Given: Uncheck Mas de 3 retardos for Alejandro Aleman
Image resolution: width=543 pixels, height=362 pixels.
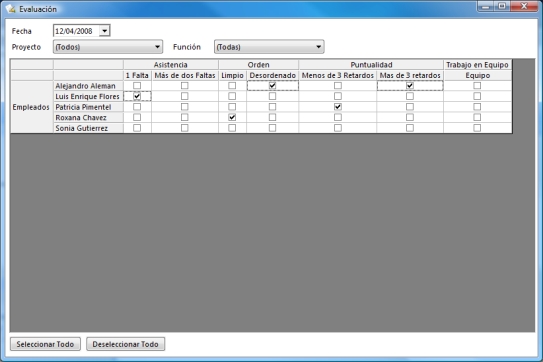Looking at the screenshot, I should point(410,86).
